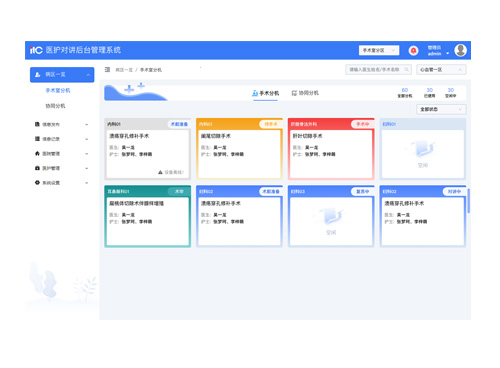Click the vertical scrollbar beside the cards
The height and width of the screenshot is (368, 500).
[468, 201]
